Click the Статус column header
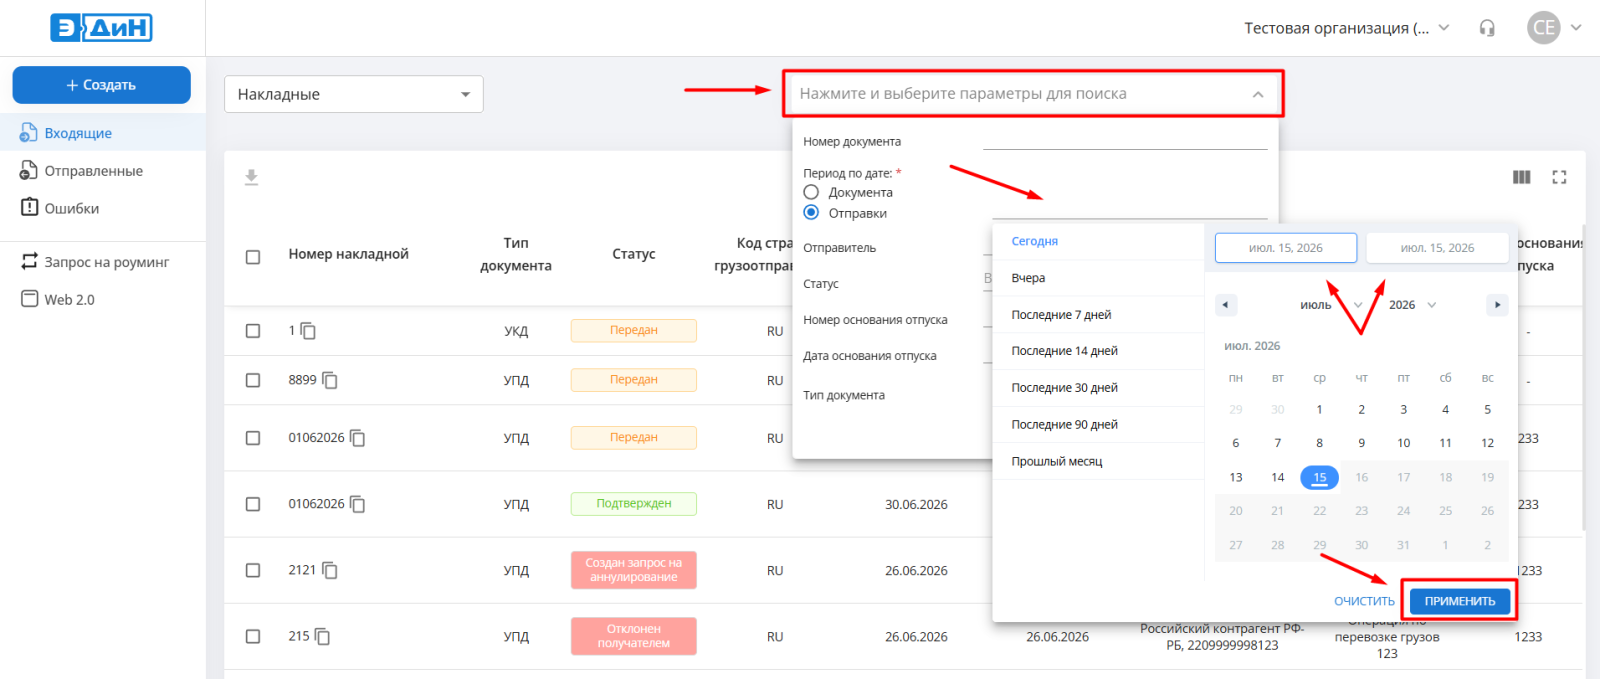This screenshot has width=1600, height=679. (634, 254)
